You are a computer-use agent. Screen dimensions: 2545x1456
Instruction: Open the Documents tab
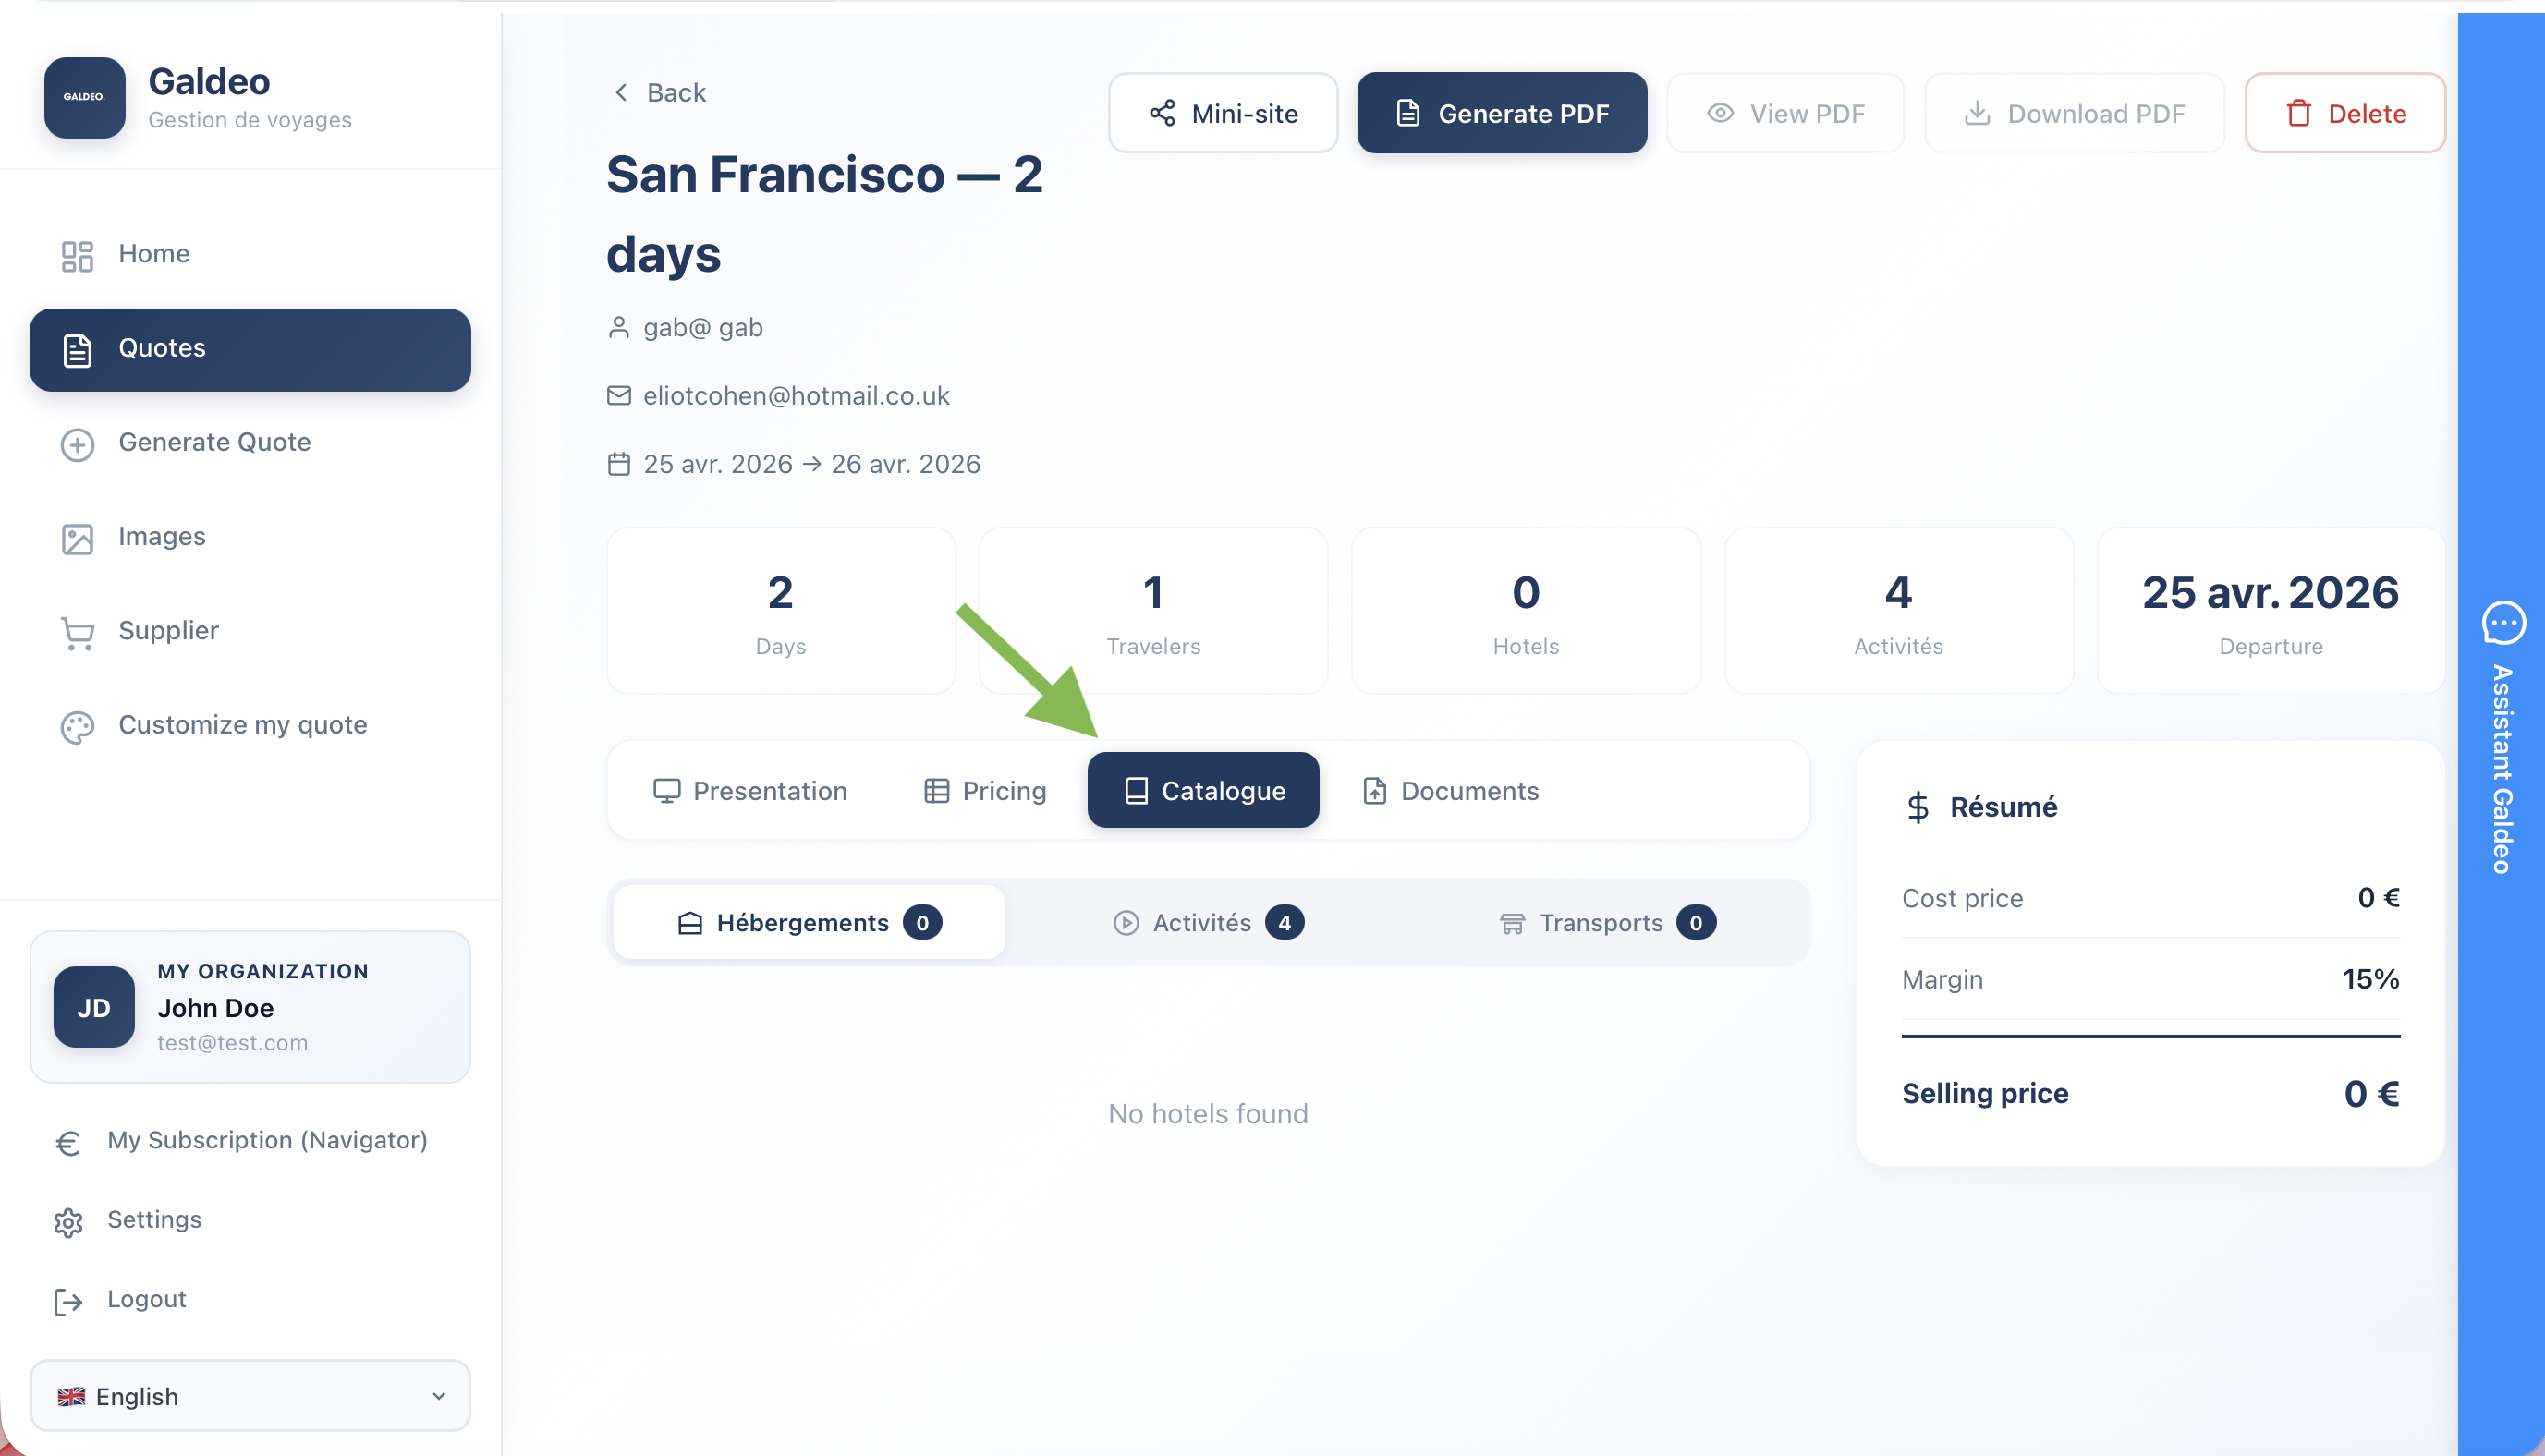1451,790
